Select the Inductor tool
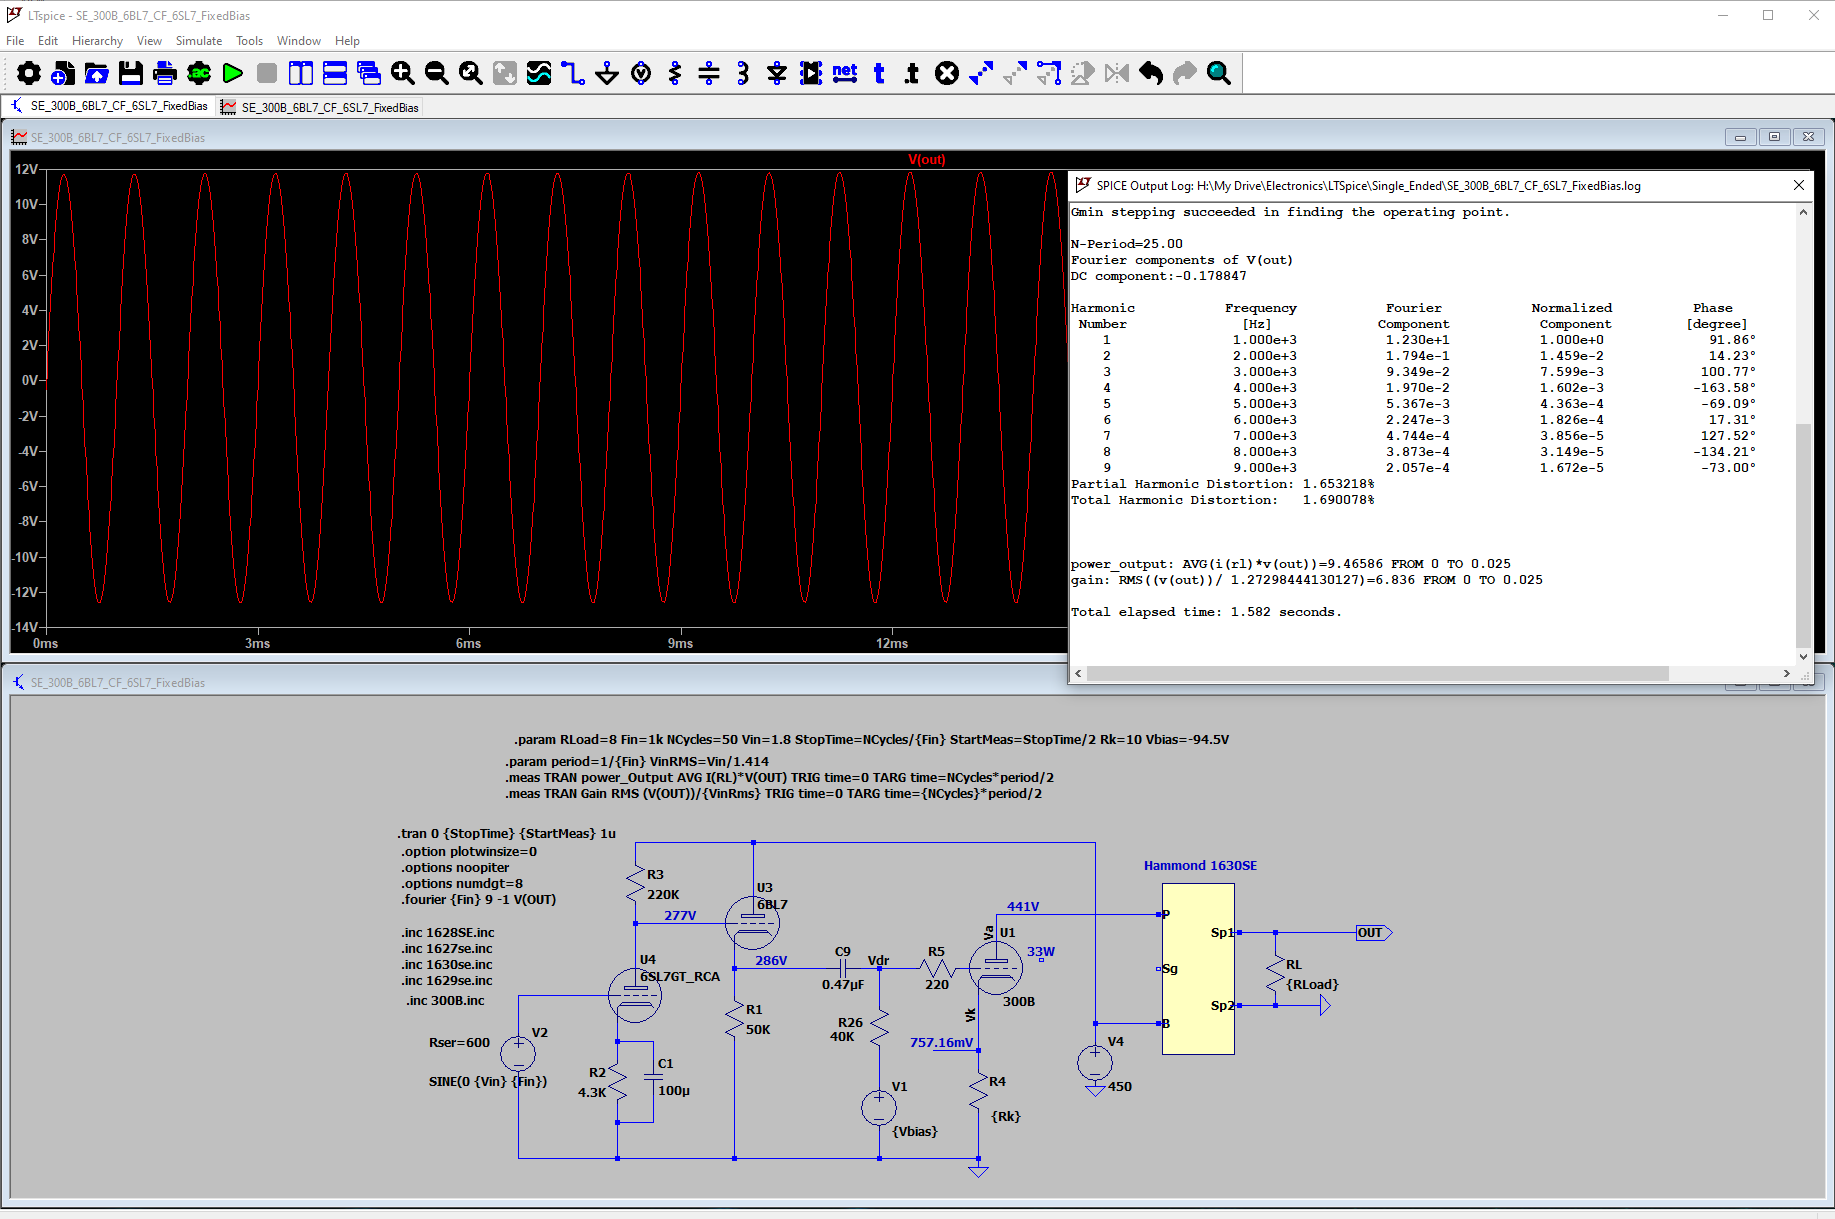 coord(743,73)
